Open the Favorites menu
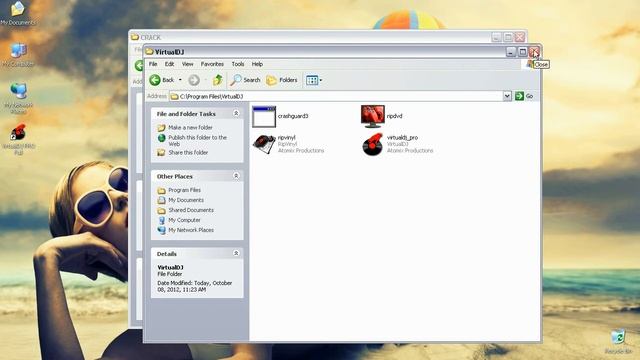The width and height of the screenshot is (640, 360). pos(212,64)
